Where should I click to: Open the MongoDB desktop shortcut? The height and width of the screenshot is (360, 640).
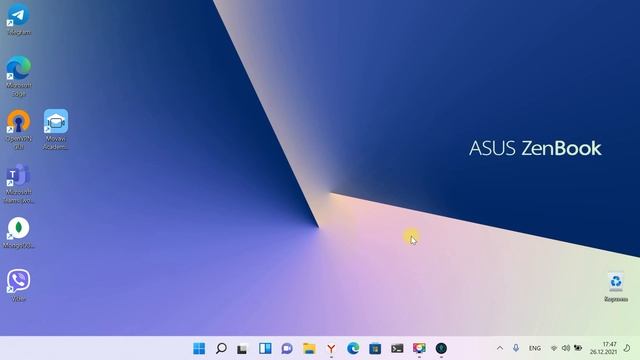click(18, 233)
